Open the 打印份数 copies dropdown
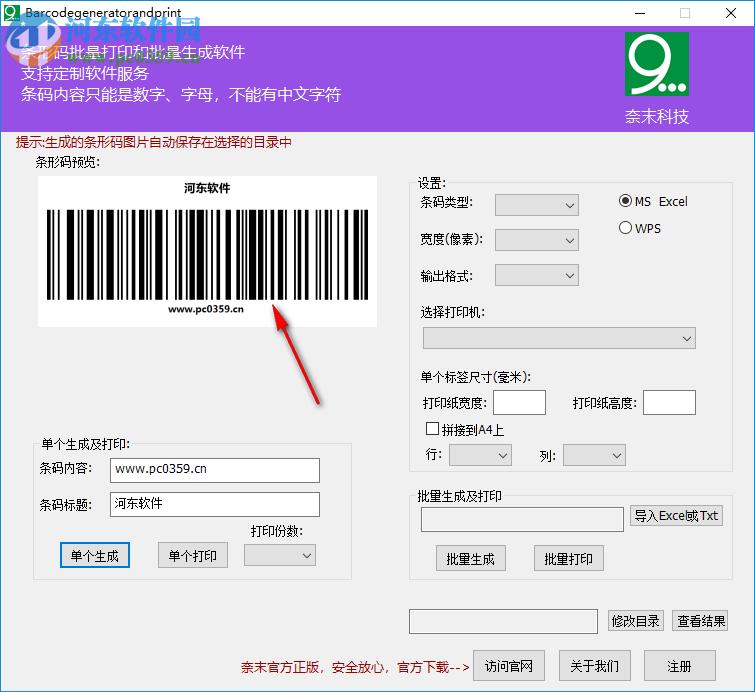The width and height of the screenshot is (755, 692). coord(280,555)
